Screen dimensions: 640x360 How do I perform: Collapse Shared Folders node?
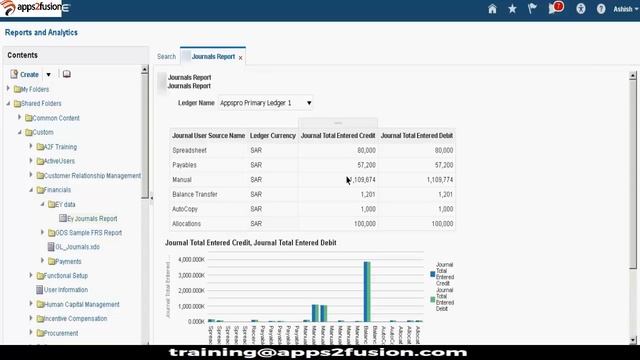pos(8,103)
